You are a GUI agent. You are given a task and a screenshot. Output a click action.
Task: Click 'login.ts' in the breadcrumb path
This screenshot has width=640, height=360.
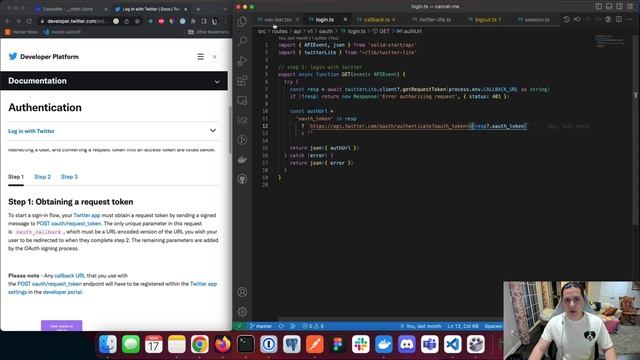point(357,31)
